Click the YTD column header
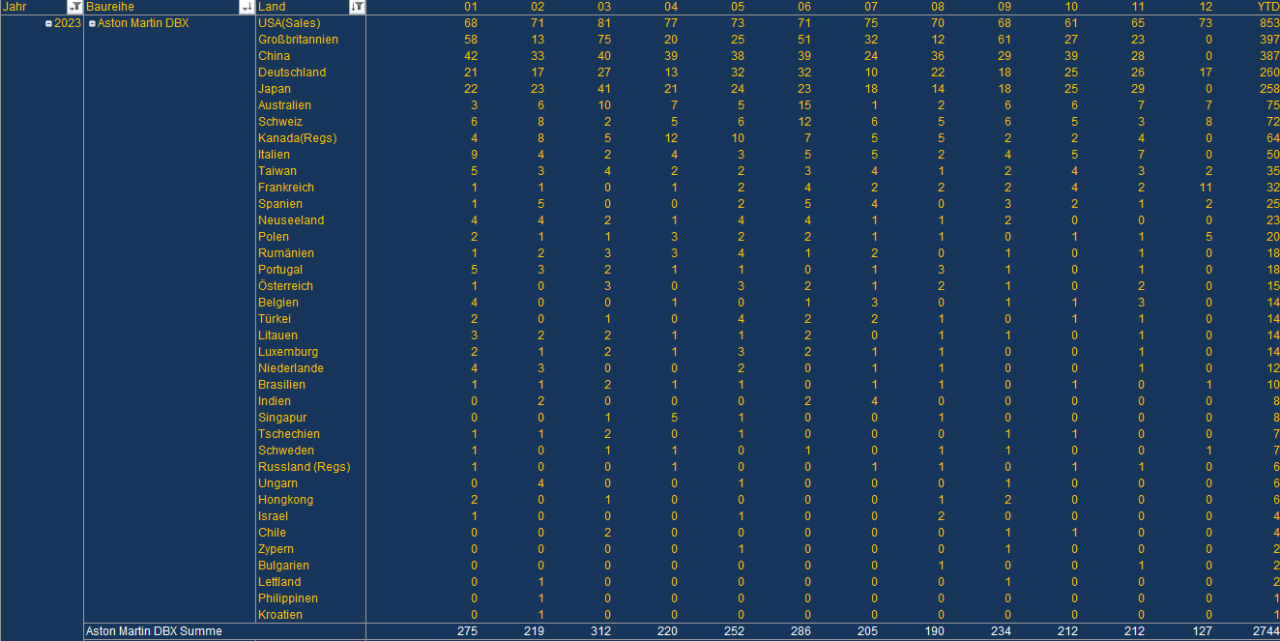Viewport: 1280px width, 641px height. [x=1268, y=7]
